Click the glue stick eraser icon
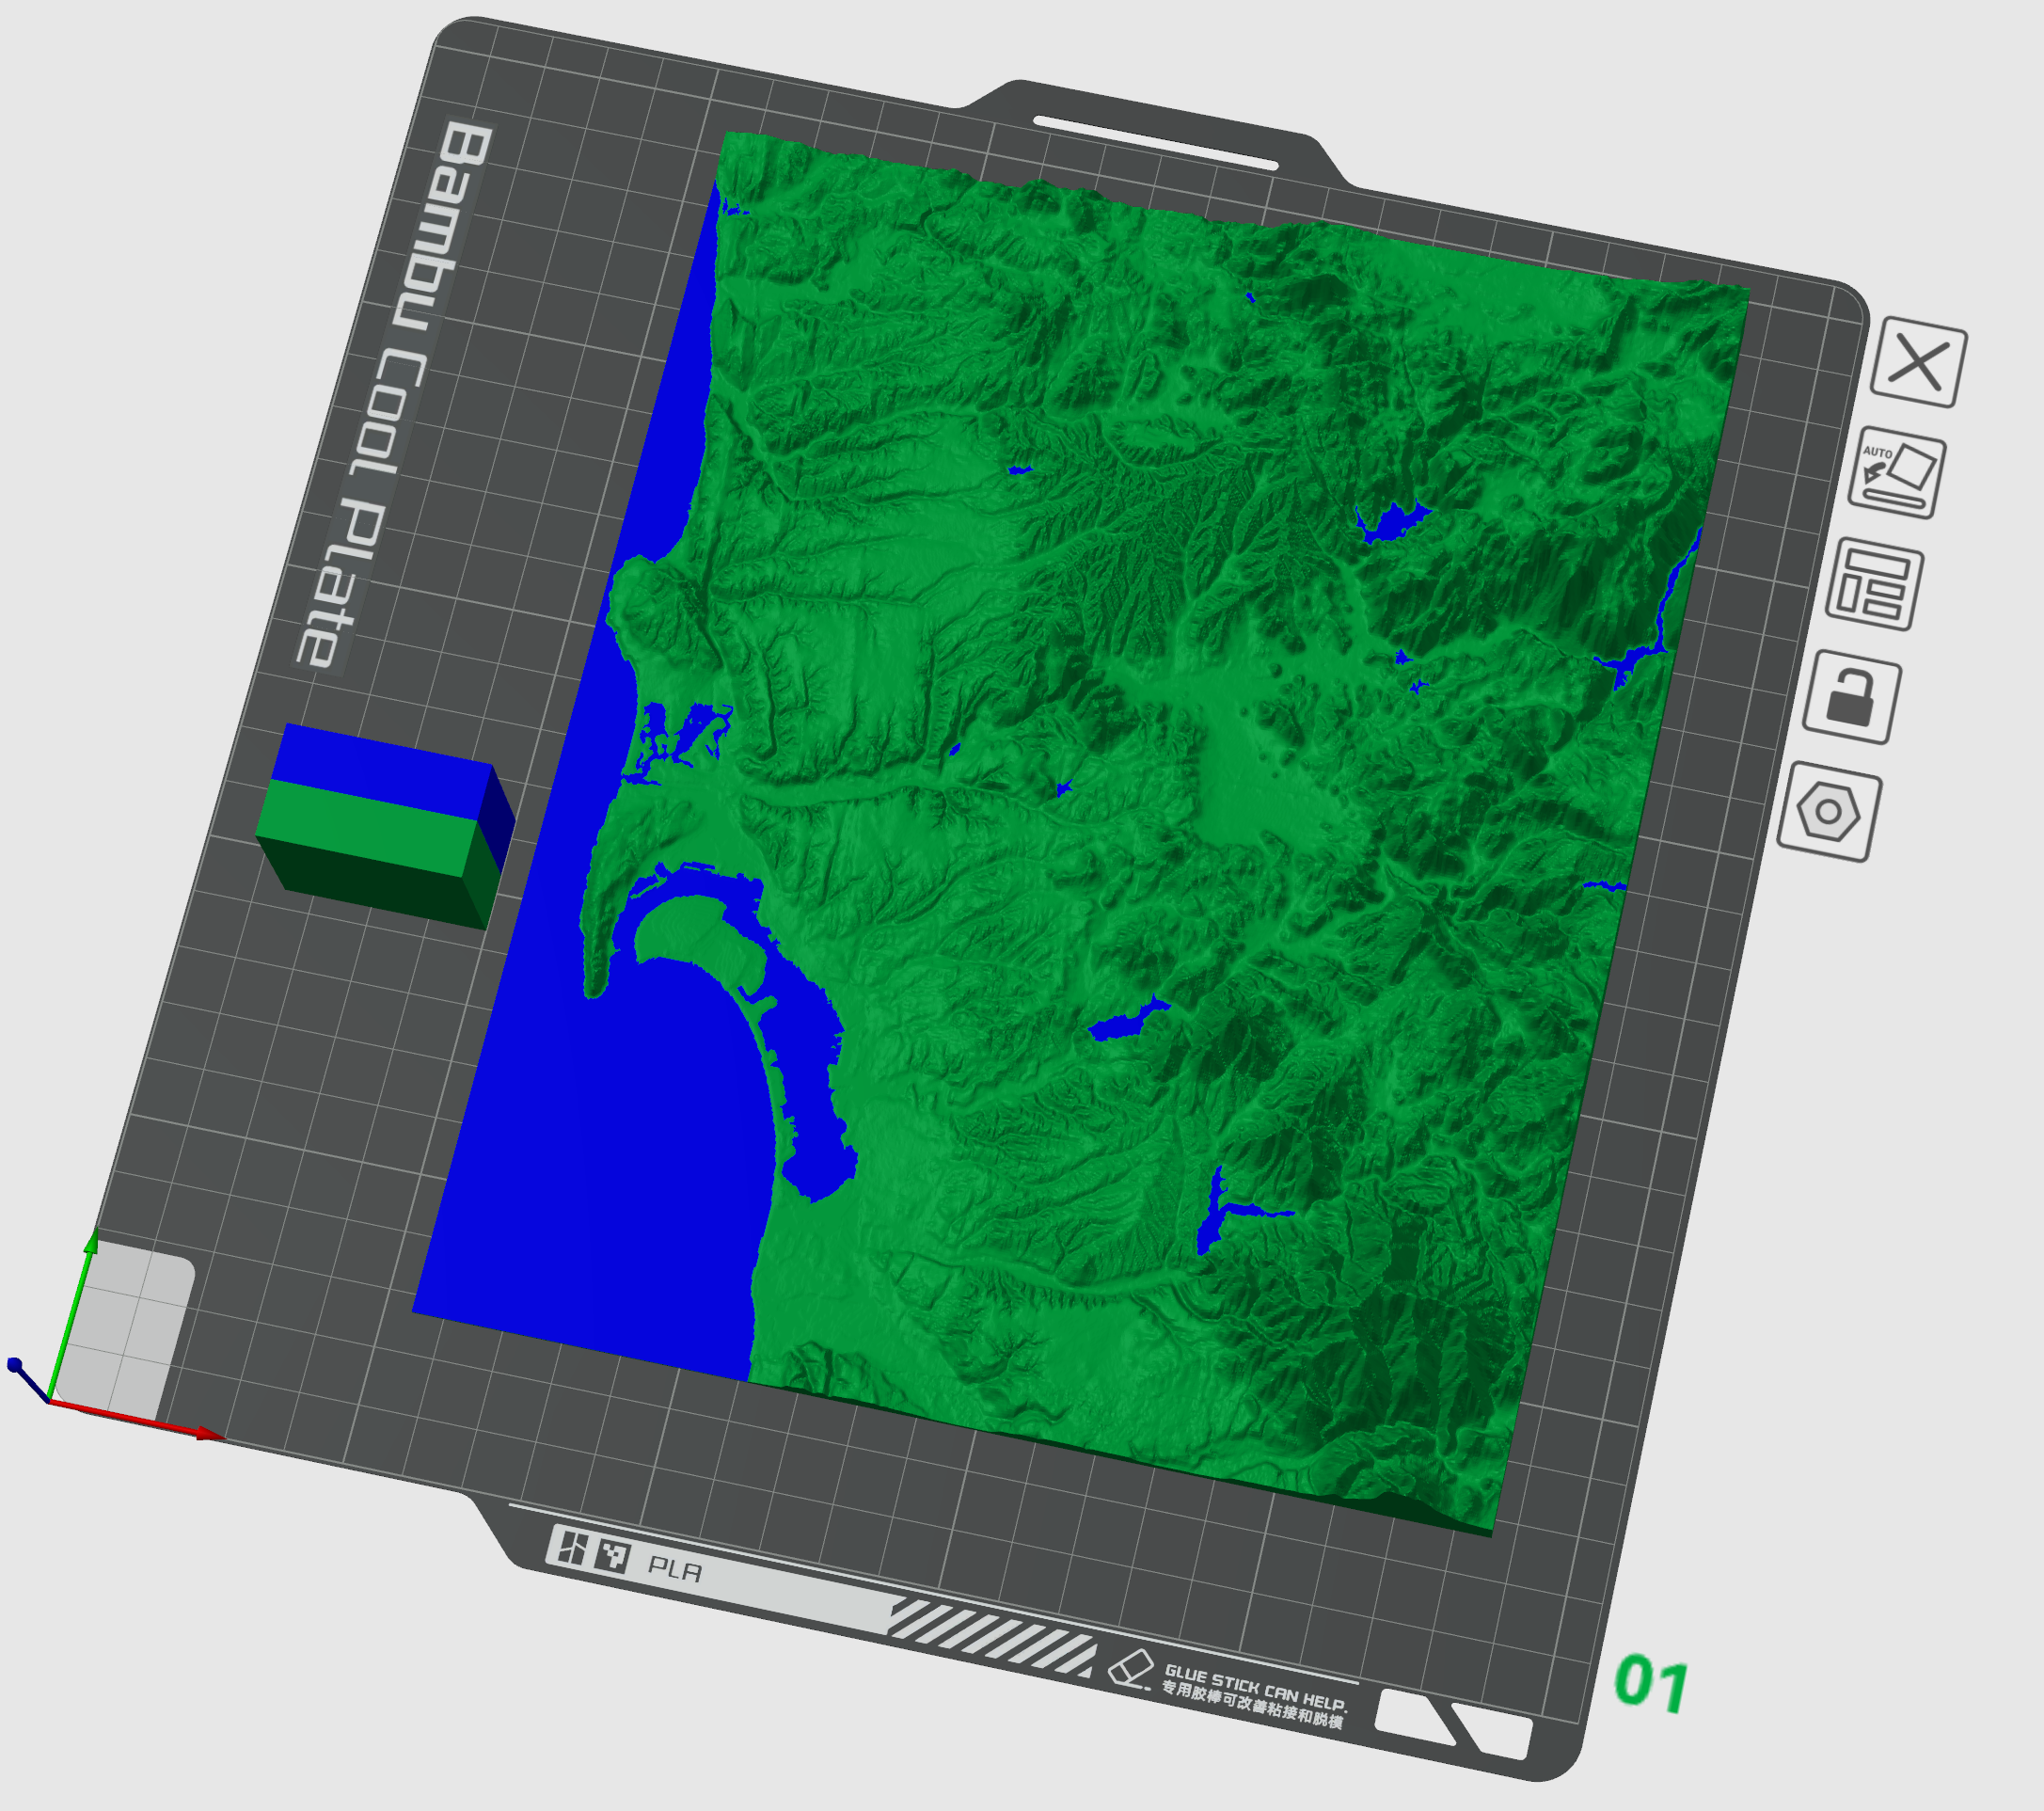 1131,1666
